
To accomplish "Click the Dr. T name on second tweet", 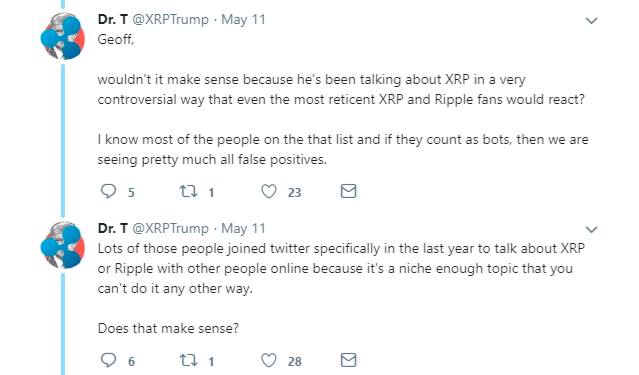I will 113,228.
